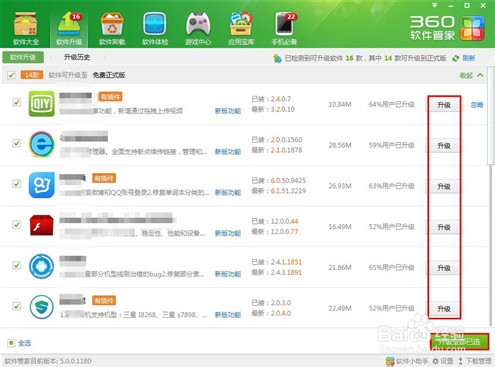
Task: Click the 360 browser application icon
Action: [x=41, y=144]
